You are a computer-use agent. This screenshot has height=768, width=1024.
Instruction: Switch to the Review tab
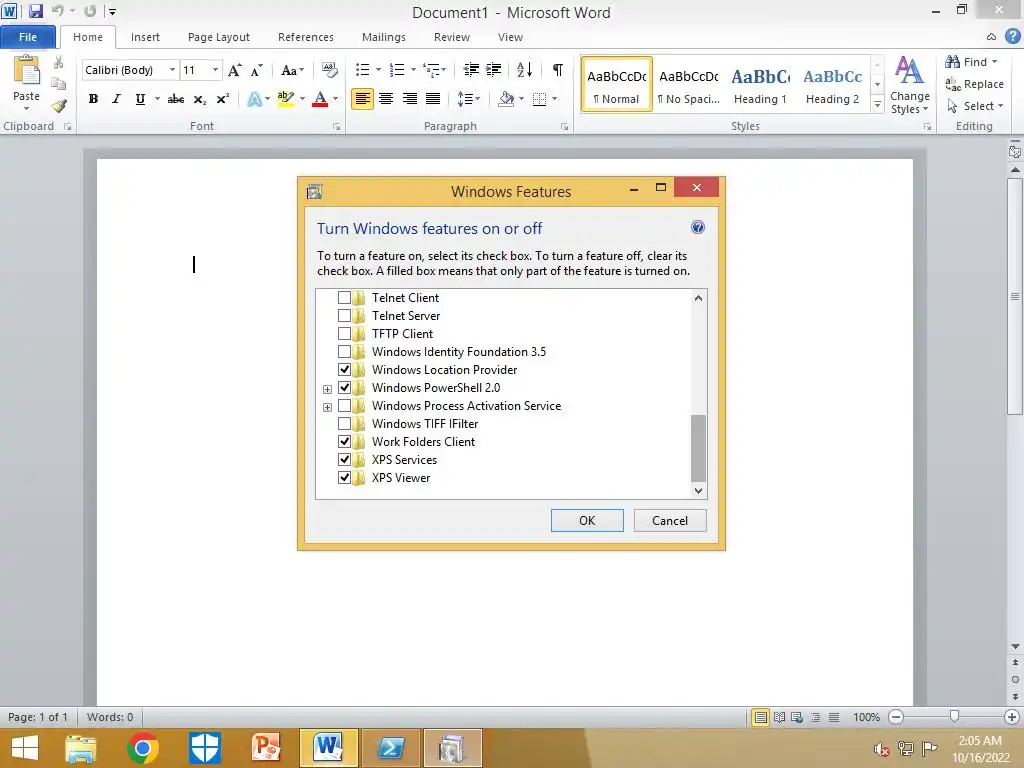(x=452, y=37)
